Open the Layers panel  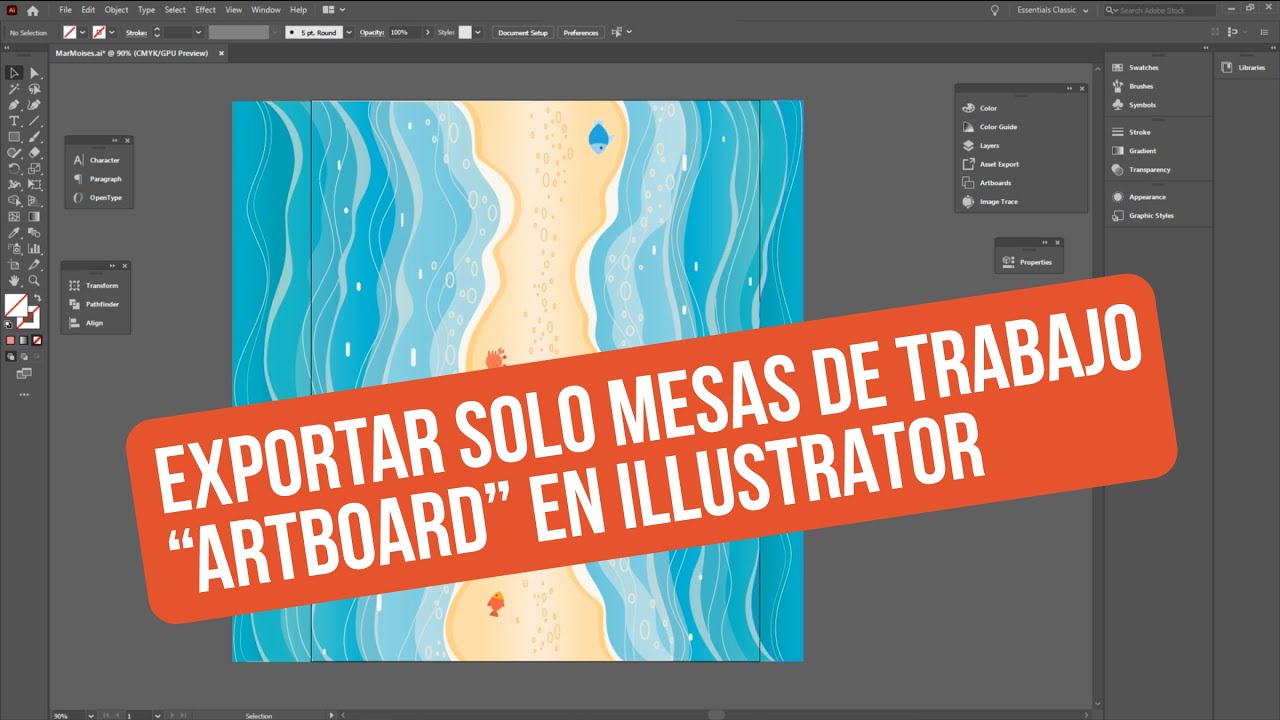click(989, 145)
